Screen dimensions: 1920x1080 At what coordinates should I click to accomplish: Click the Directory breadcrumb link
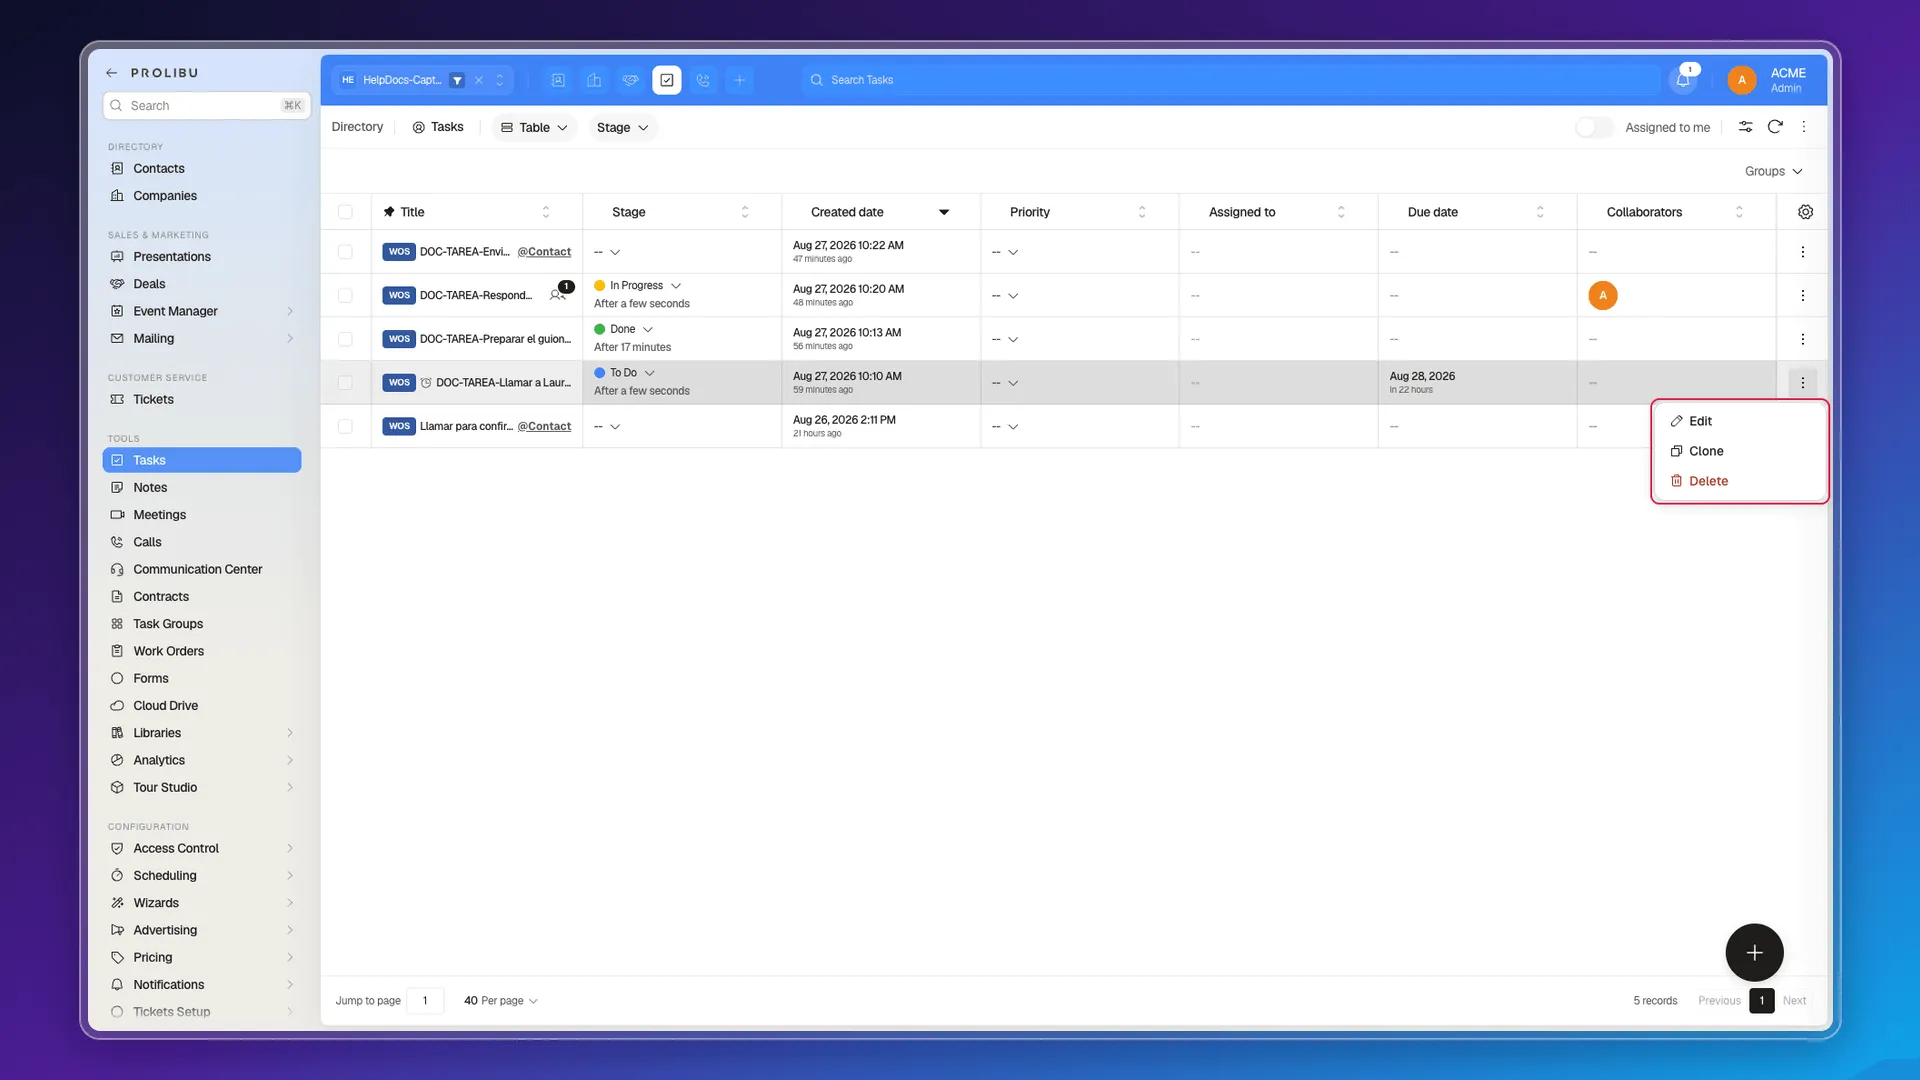357,127
